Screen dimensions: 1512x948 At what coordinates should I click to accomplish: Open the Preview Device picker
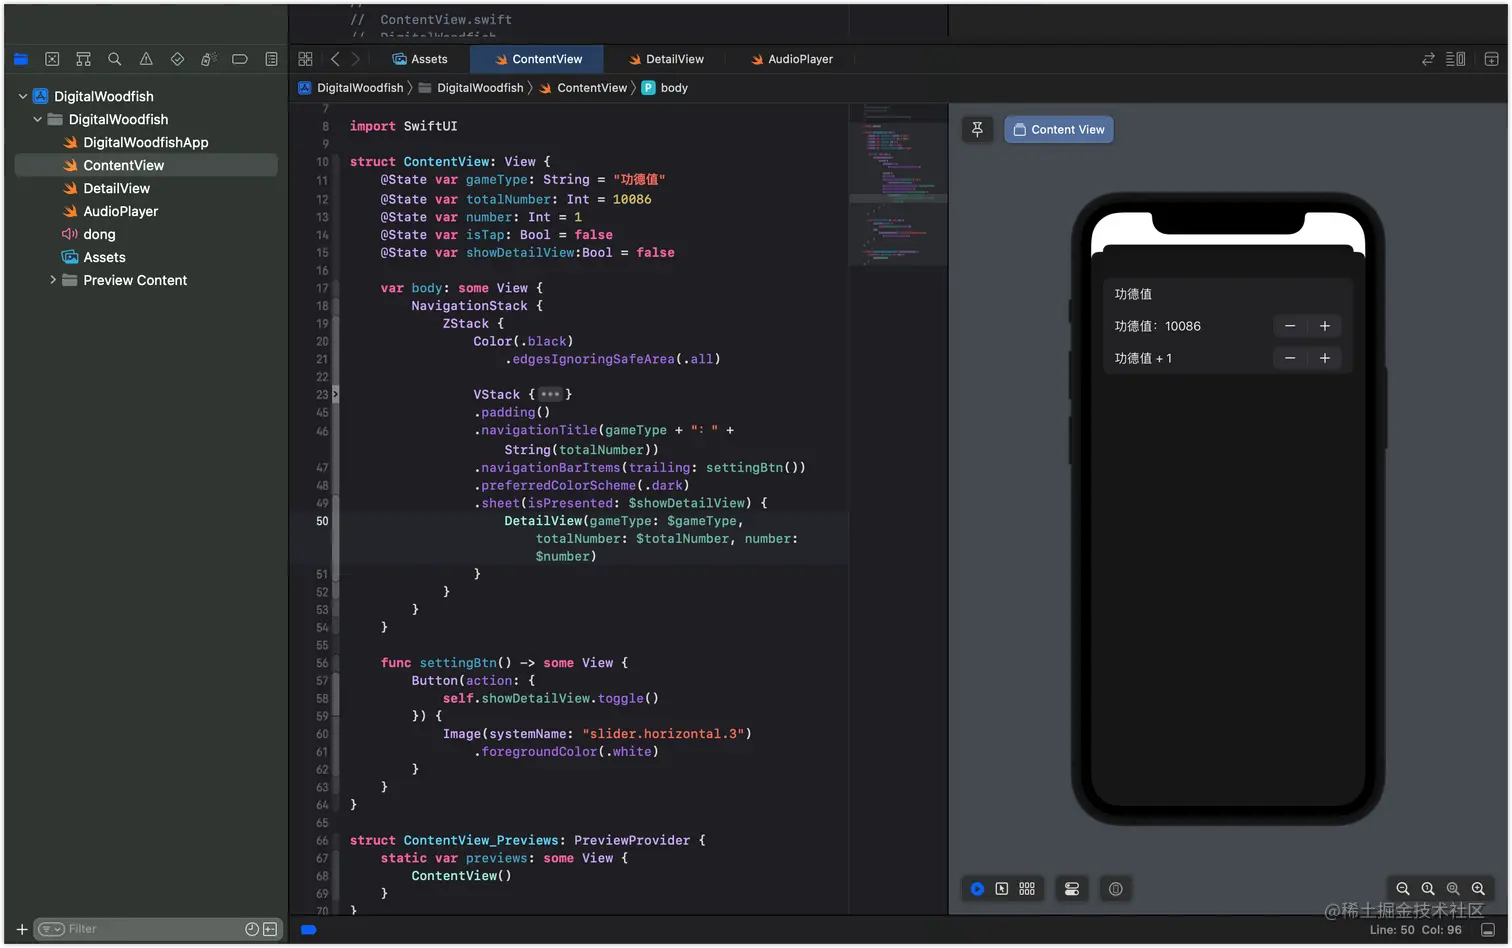point(1116,889)
